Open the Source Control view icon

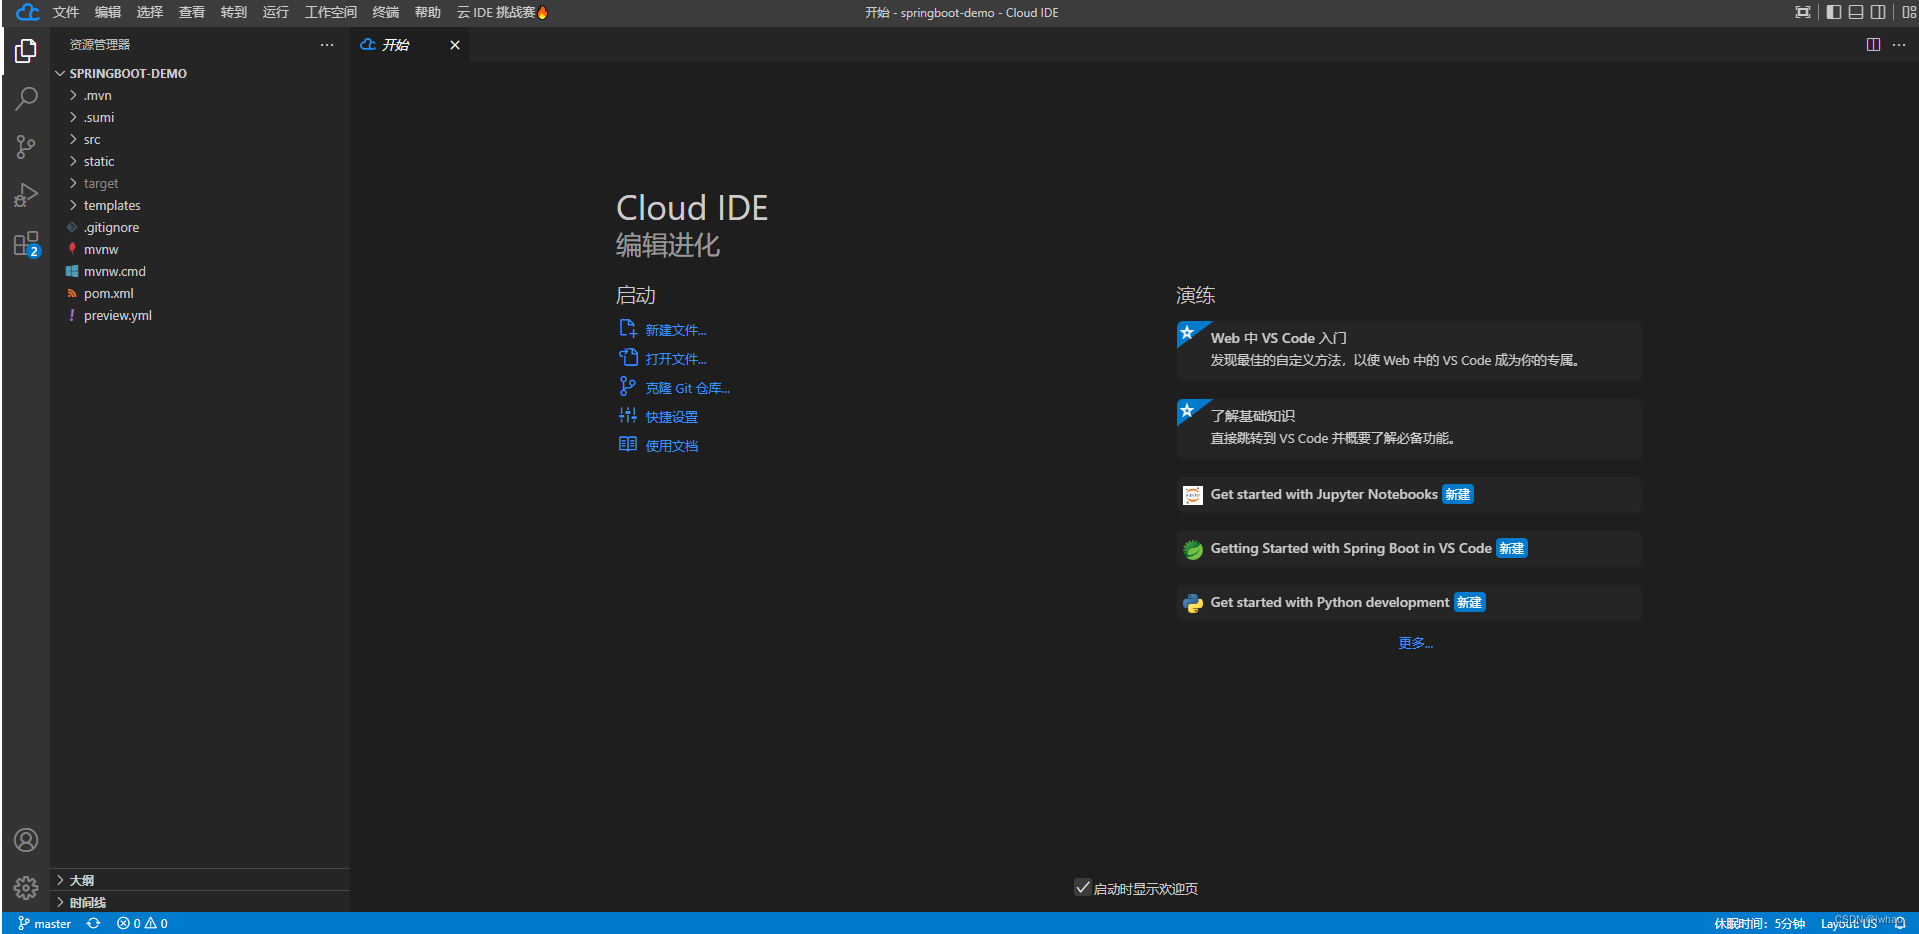[x=26, y=147]
